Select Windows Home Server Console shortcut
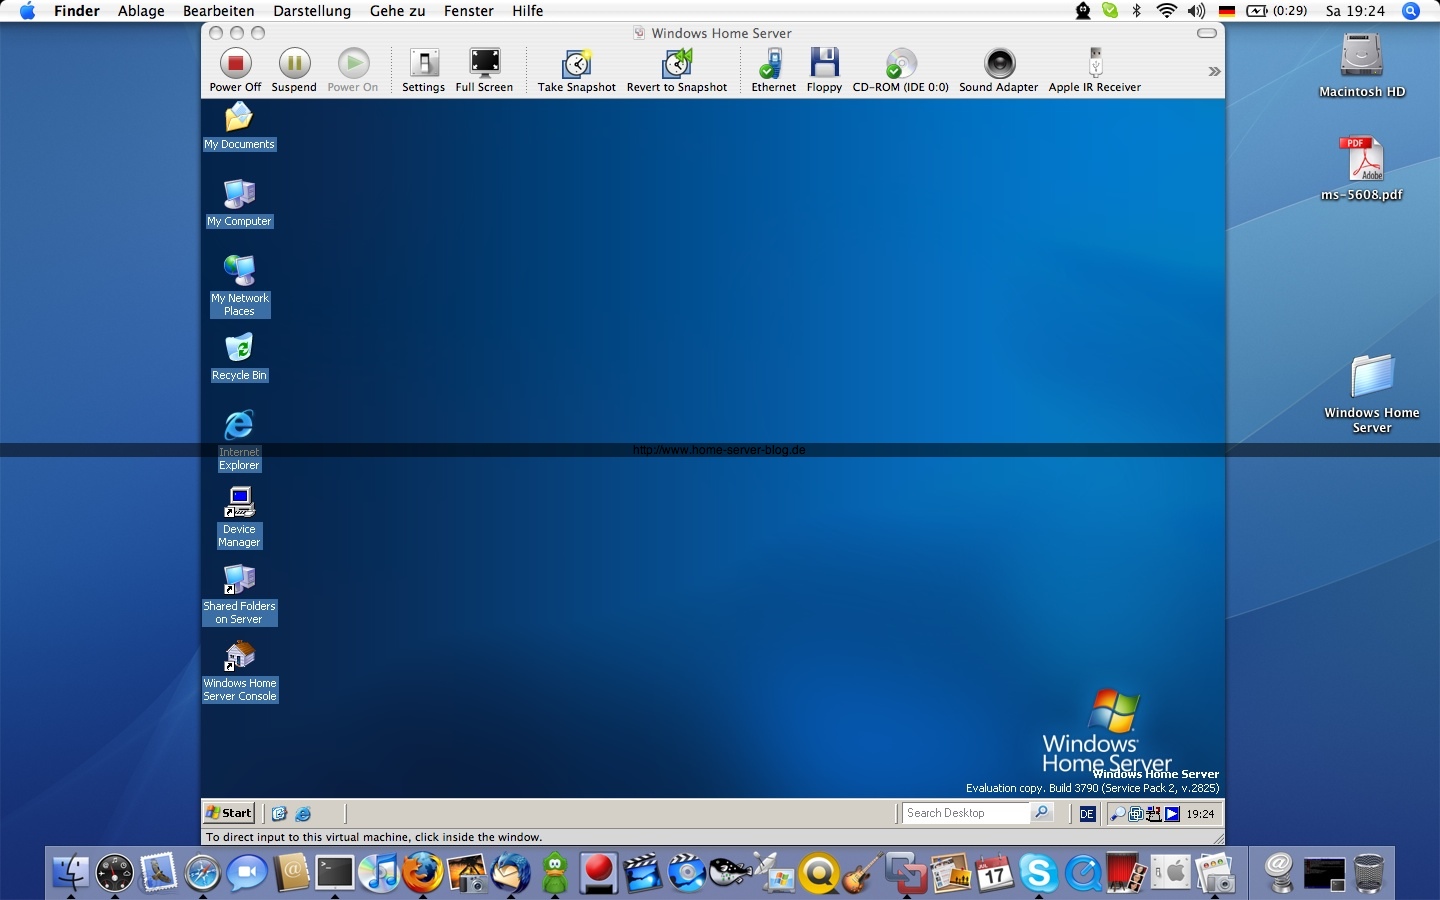Viewport: 1440px width, 900px height. (x=239, y=671)
